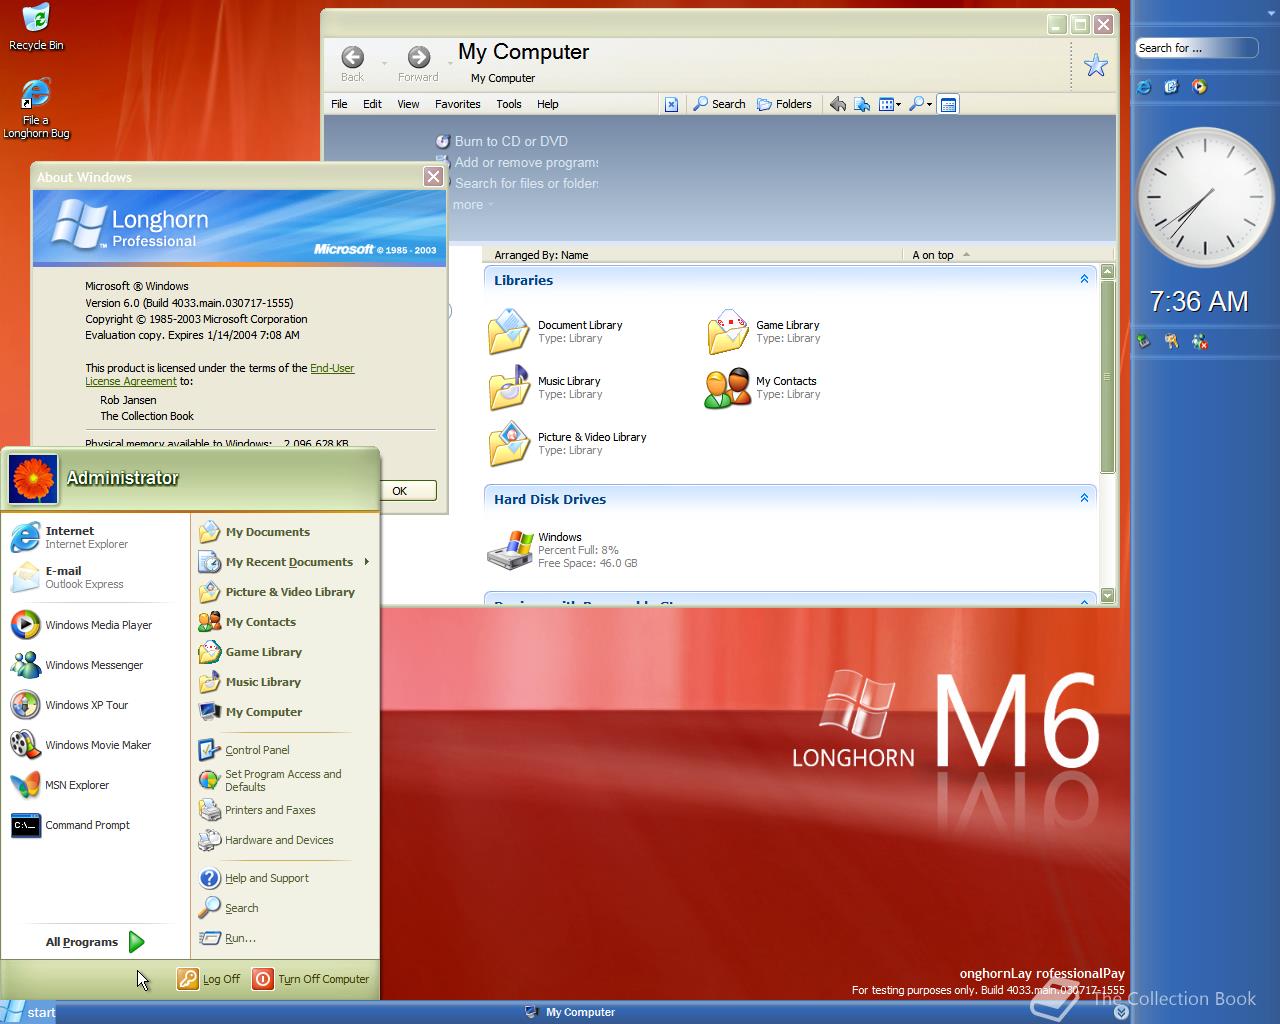The height and width of the screenshot is (1024, 1280).
Task: Click the start button on taskbar
Action: pos(28,1011)
